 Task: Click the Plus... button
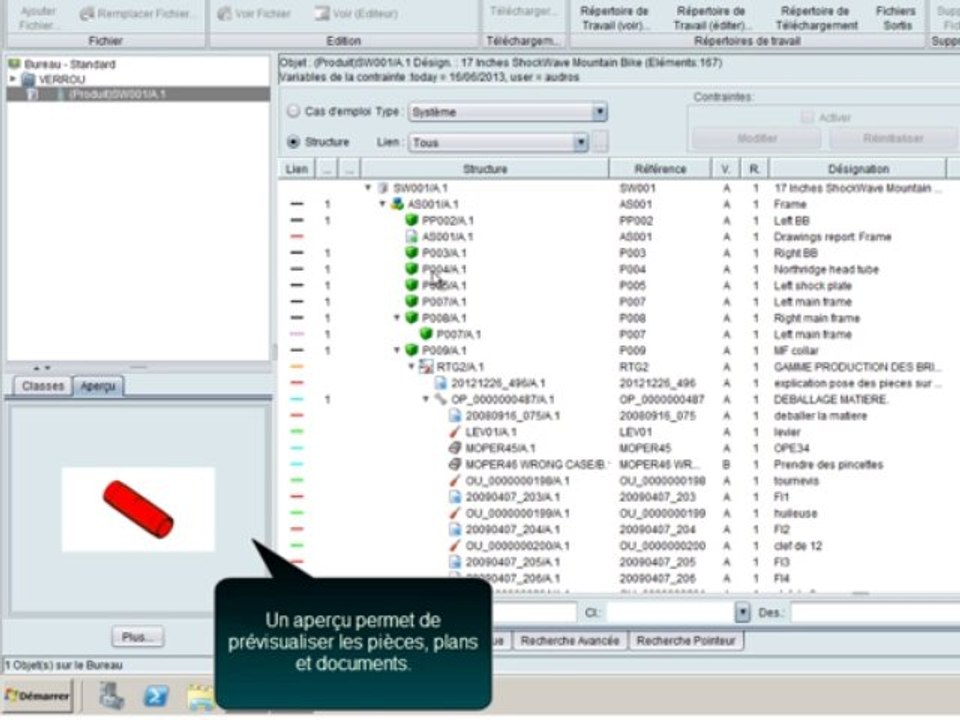(138, 637)
